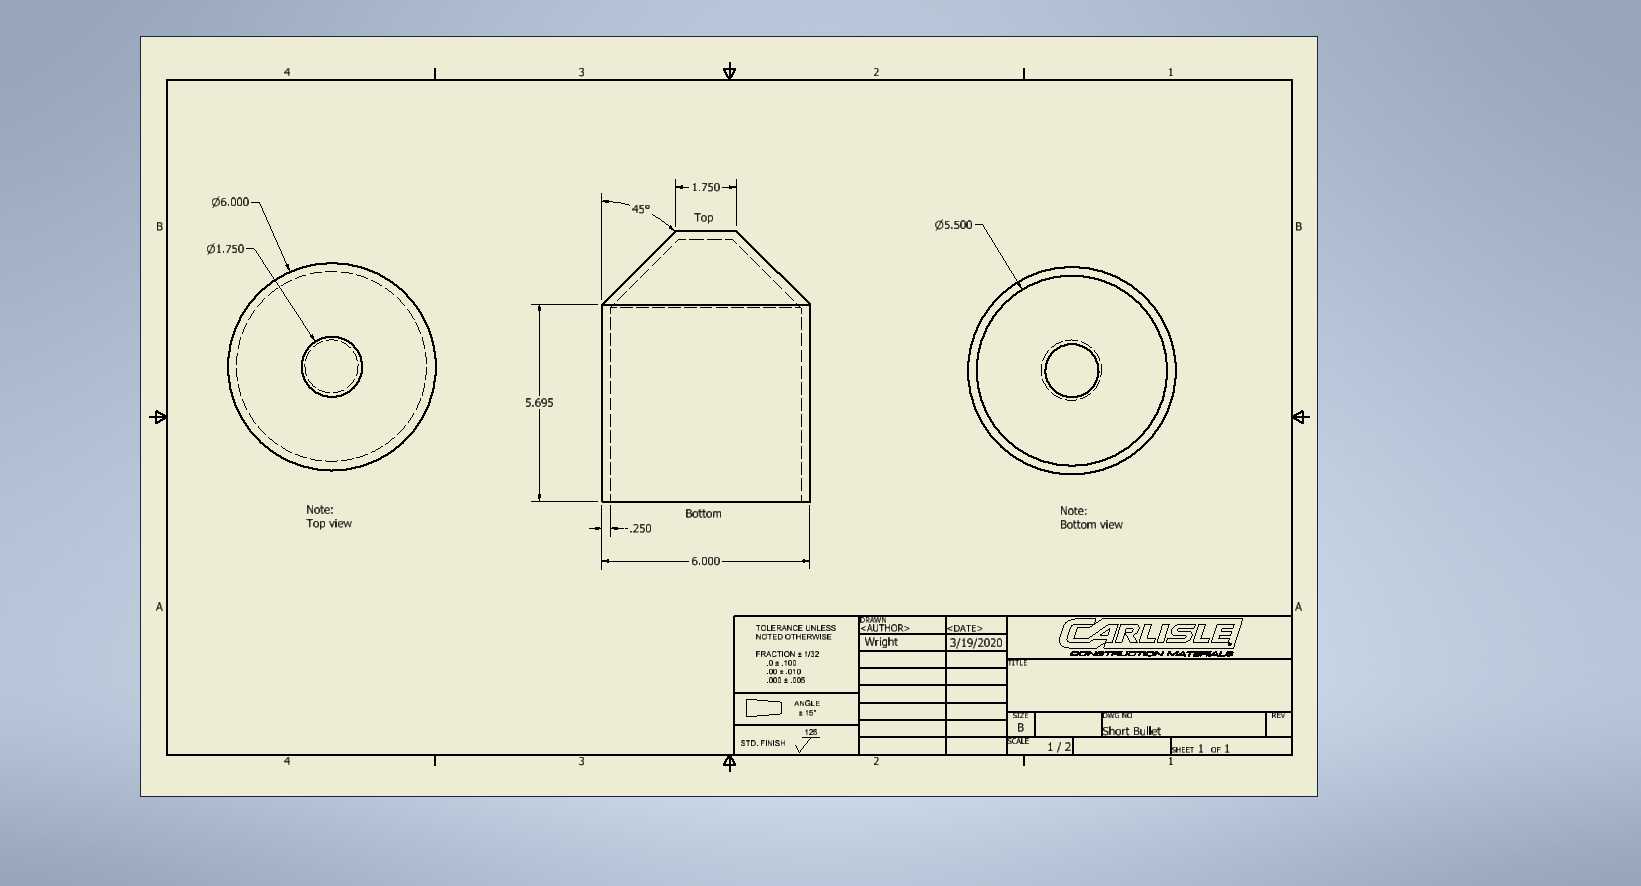Pick the 45° angle dimension
This screenshot has width=1641, height=886.
coord(640,209)
